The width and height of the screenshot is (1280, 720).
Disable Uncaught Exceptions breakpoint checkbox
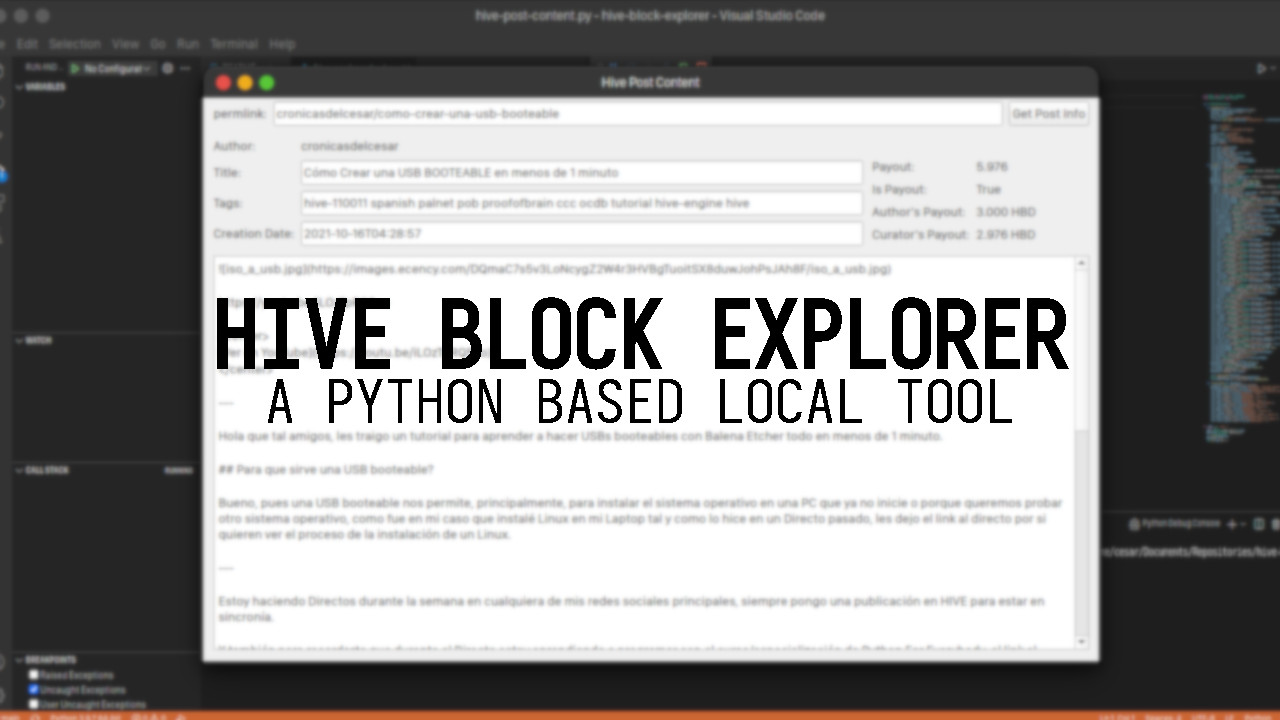(x=33, y=690)
